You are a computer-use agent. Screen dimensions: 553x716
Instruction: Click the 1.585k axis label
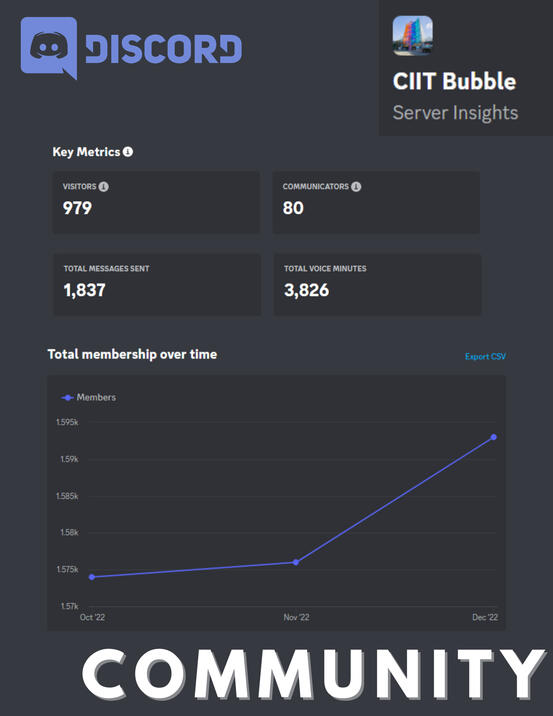[x=67, y=496]
